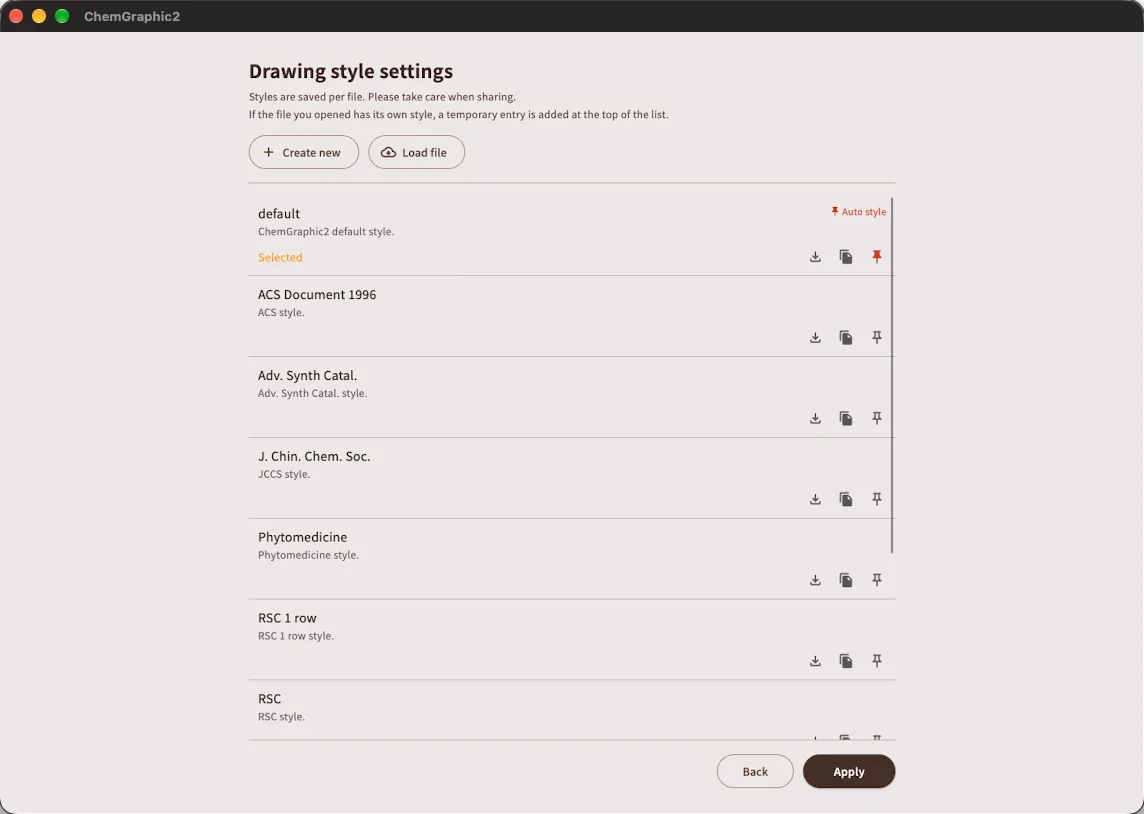Pin the RSC 1 row style
The width and height of the screenshot is (1144, 814).
pos(877,662)
